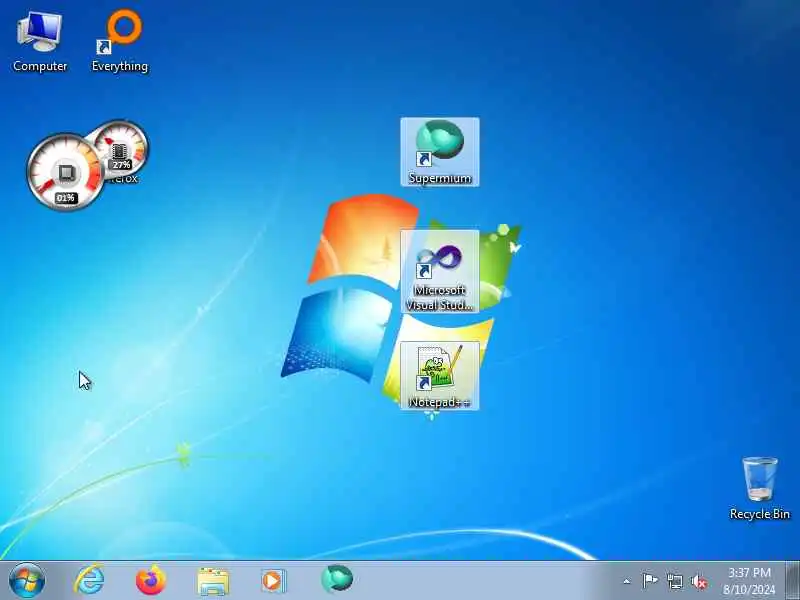Screen dimensions: 800x600
Task: Select the Microsoft Visual Studio shortcut
Action: pyautogui.click(x=440, y=271)
